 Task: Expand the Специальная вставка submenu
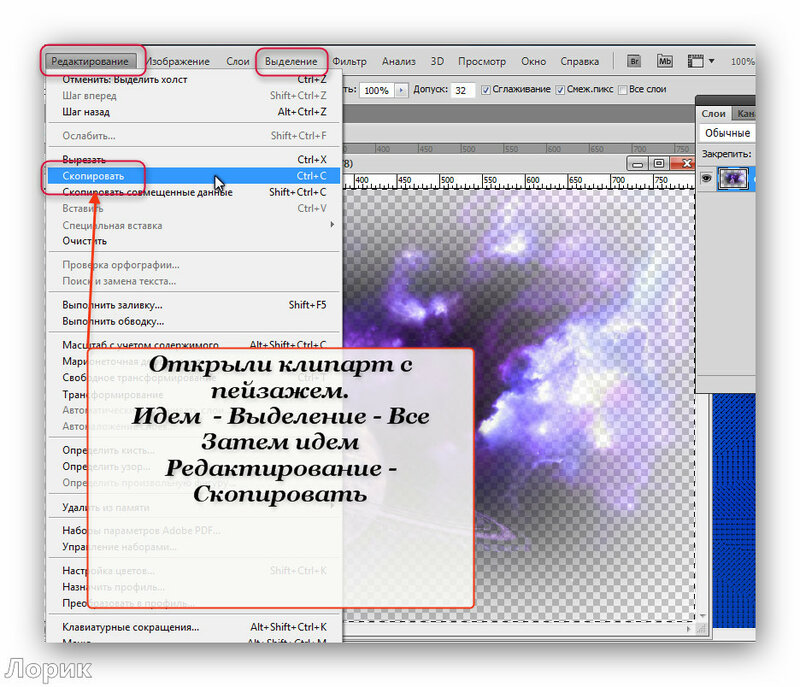tap(194, 225)
